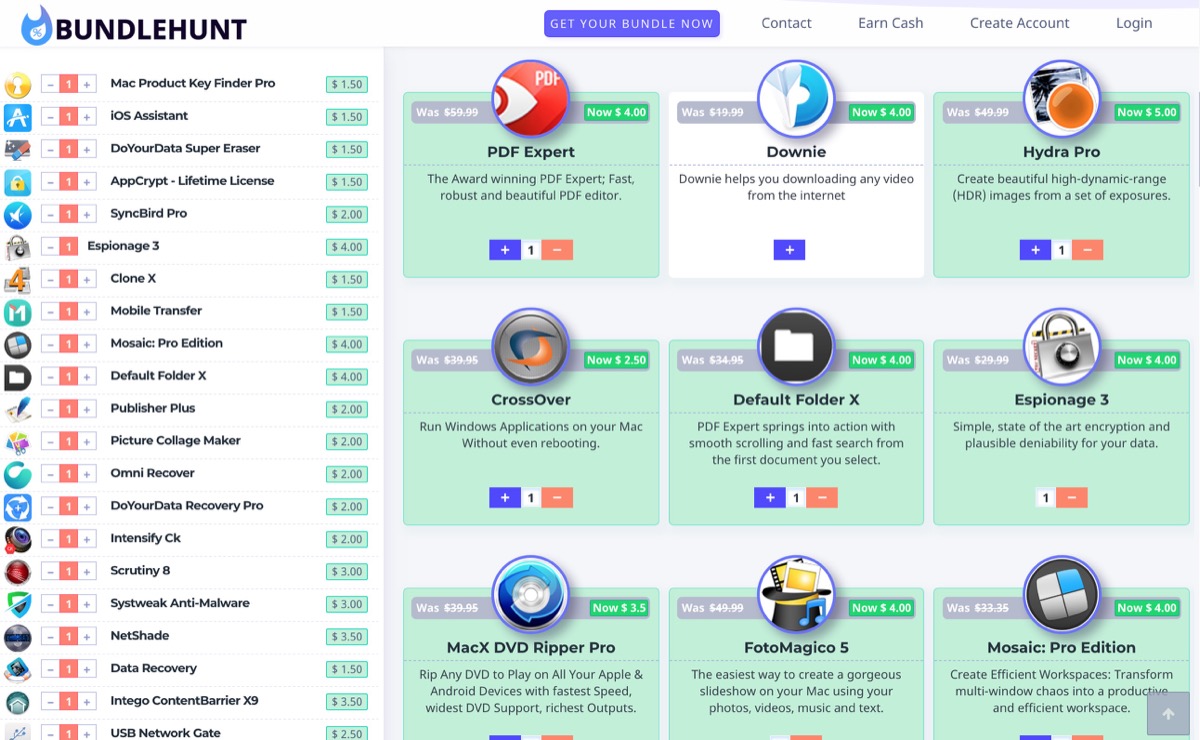Increase PDF Expert quantity with plus
This screenshot has width=1200, height=740.
tap(505, 250)
